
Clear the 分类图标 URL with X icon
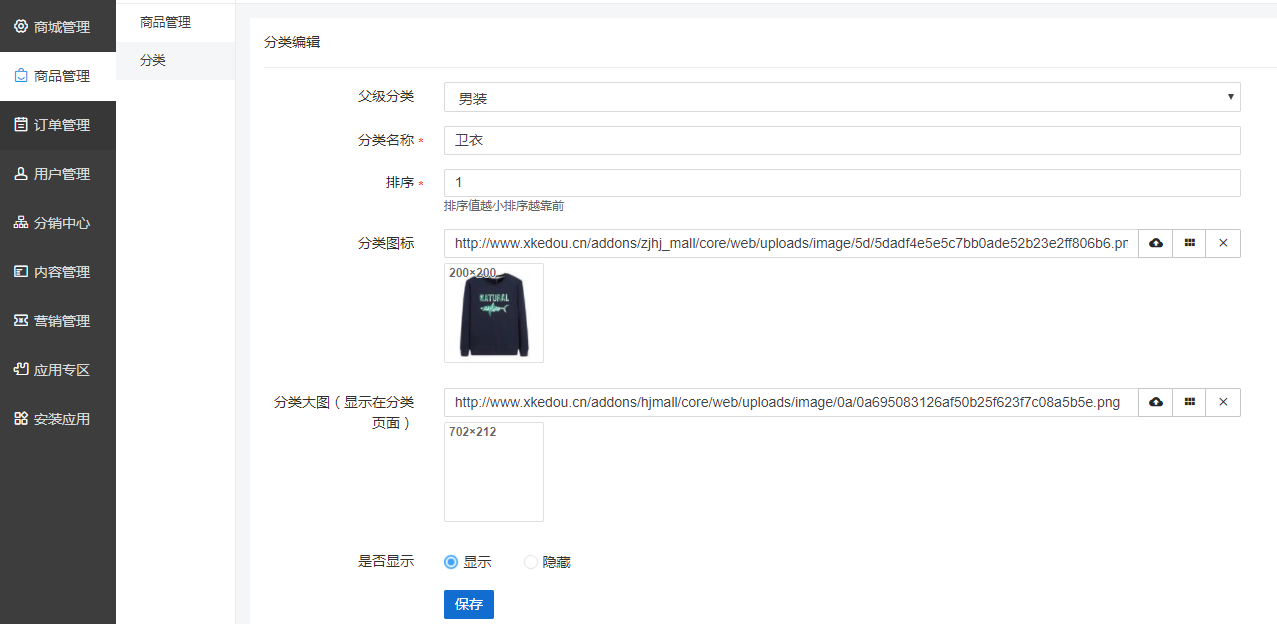tap(1223, 243)
